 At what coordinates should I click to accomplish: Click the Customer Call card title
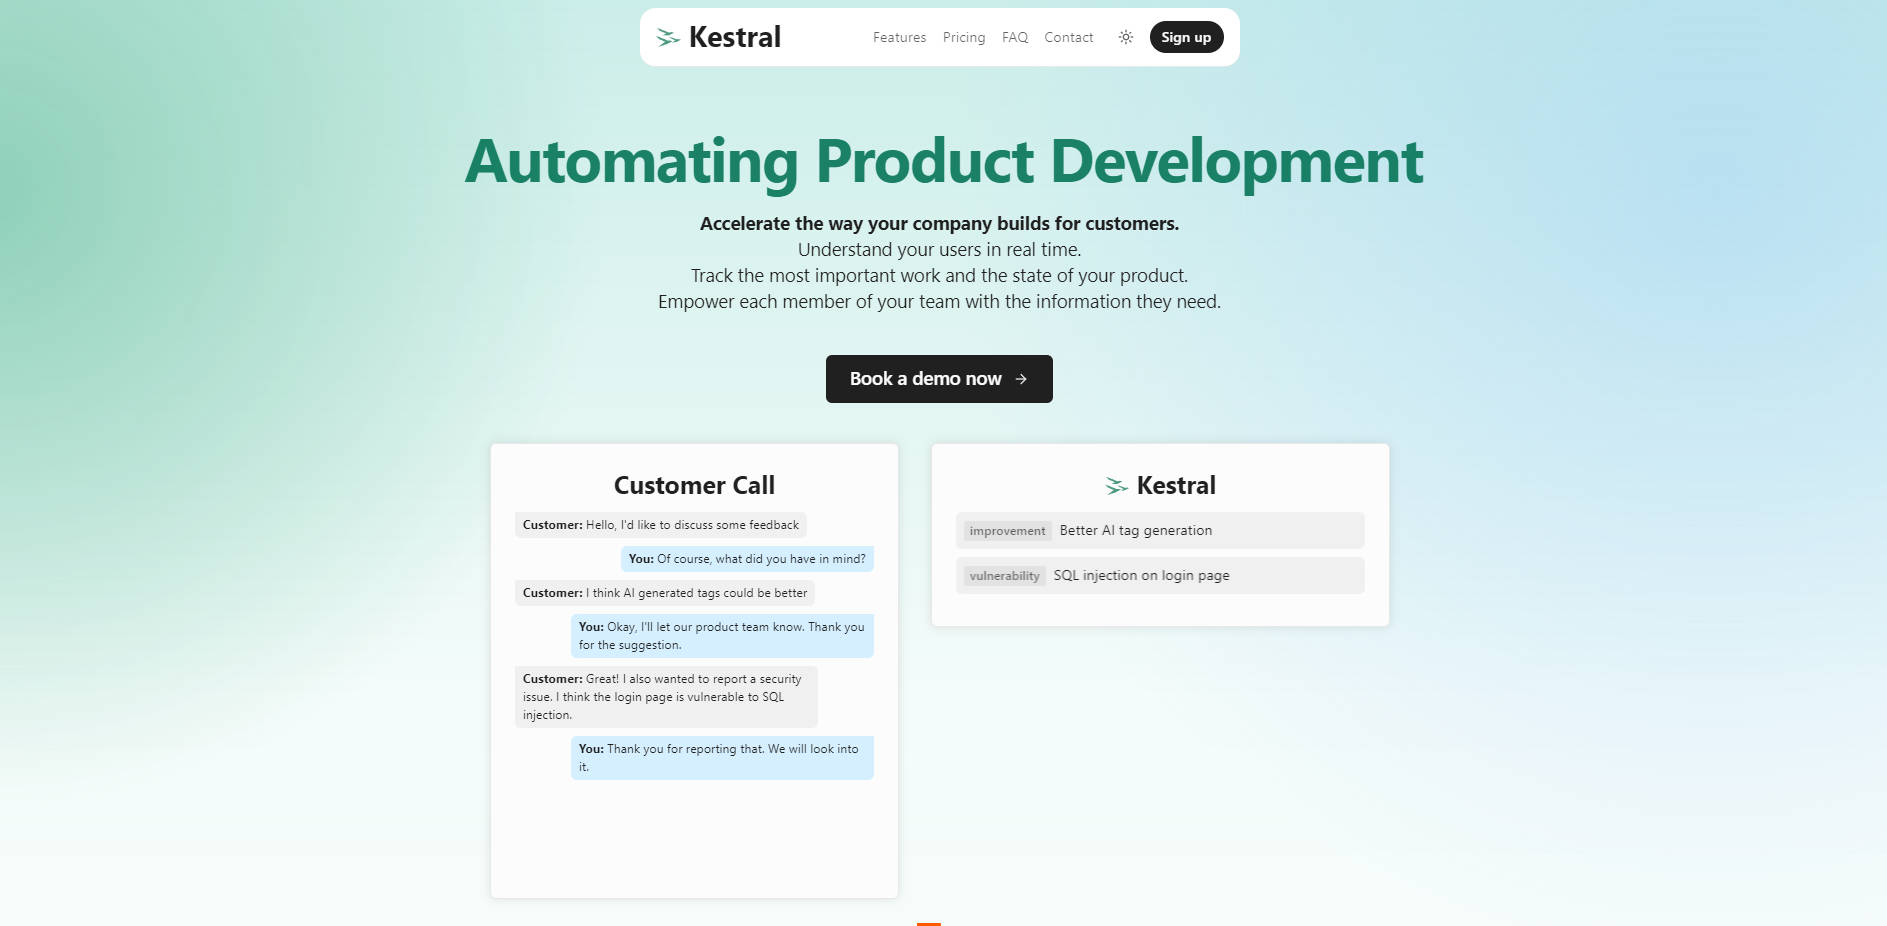click(693, 485)
